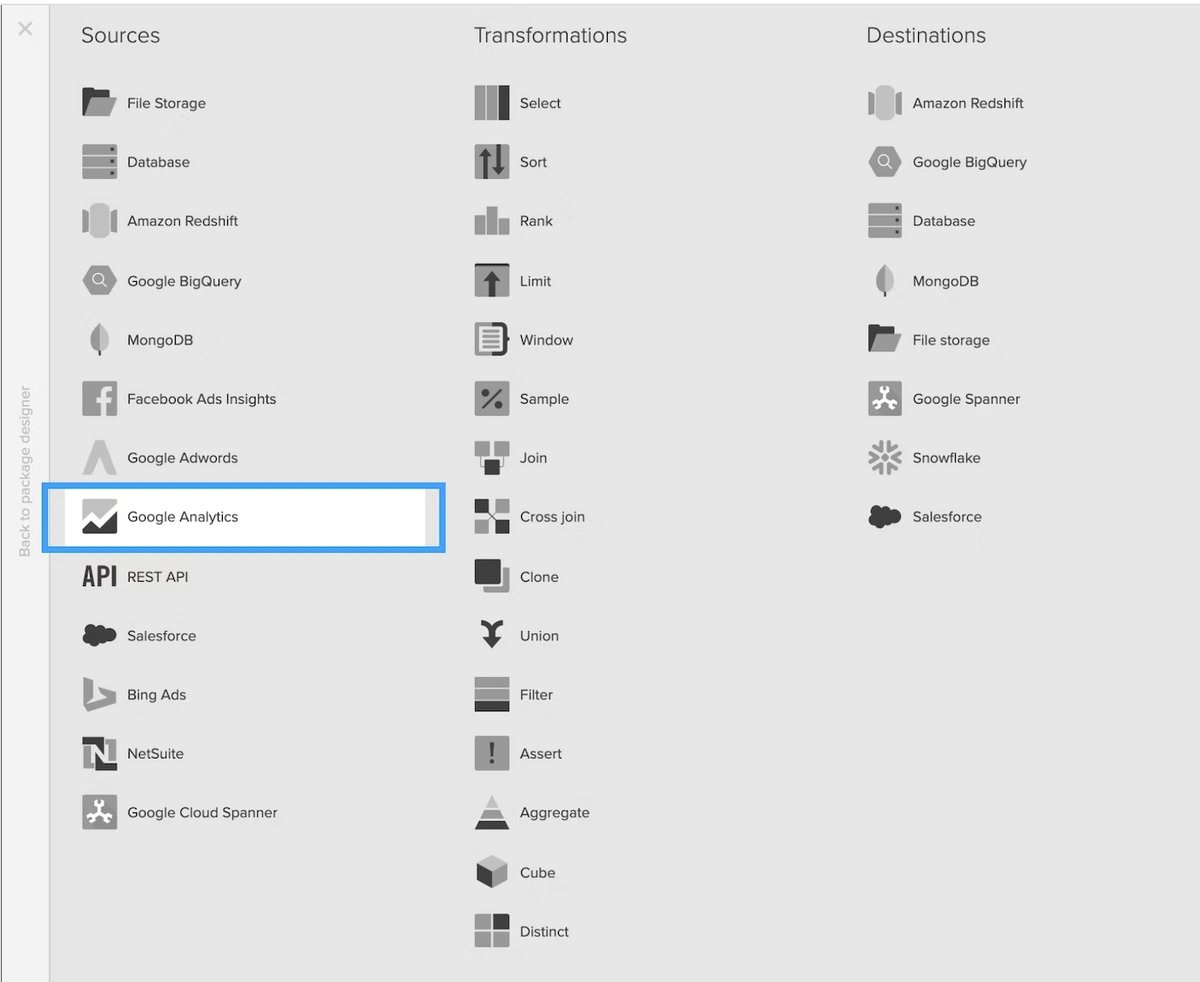Choose Google Spanner destination icon

click(x=885, y=399)
